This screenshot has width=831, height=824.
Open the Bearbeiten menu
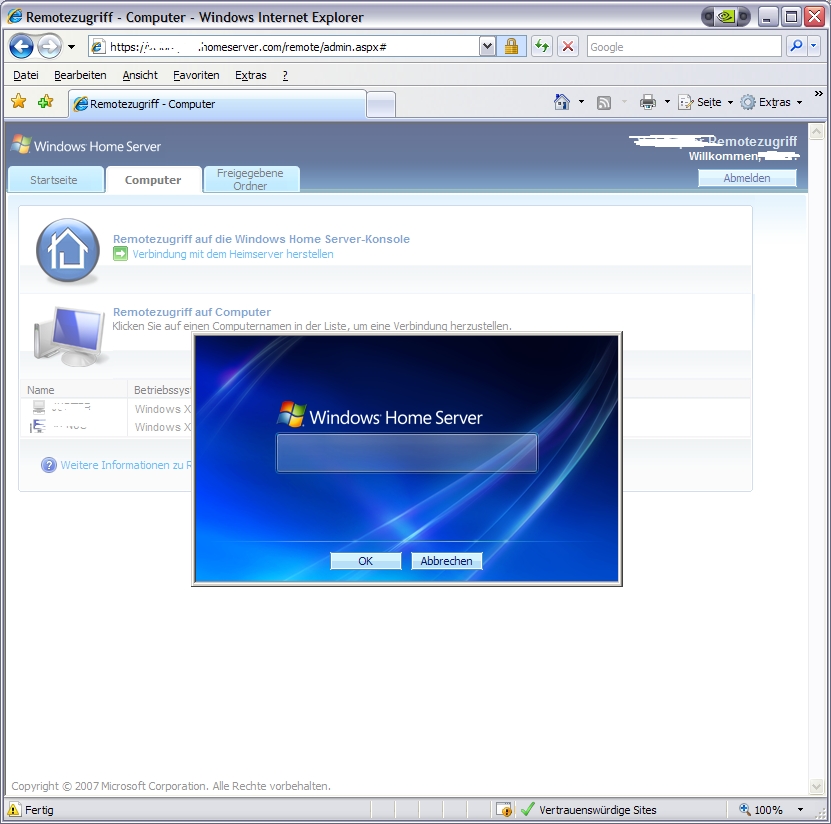click(x=80, y=75)
